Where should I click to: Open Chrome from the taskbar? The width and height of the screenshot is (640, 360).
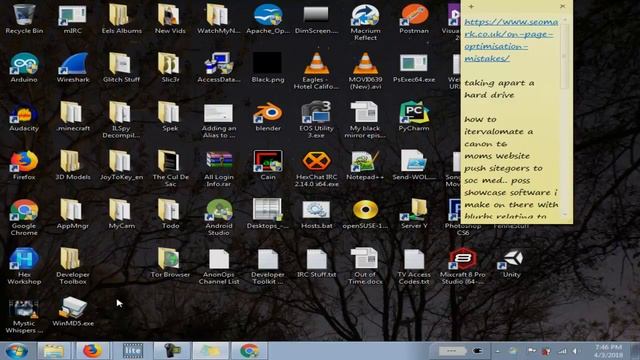249,351
